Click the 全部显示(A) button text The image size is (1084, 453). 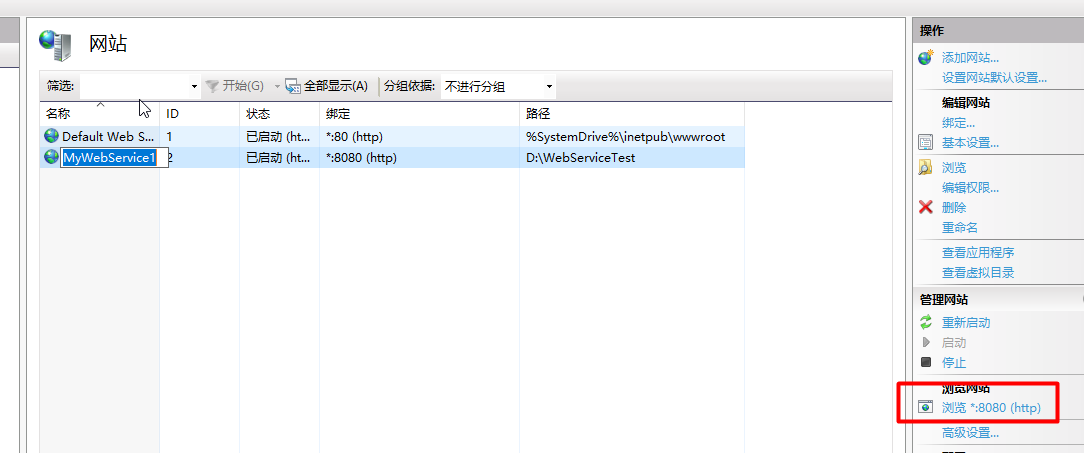(x=336, y=86)
